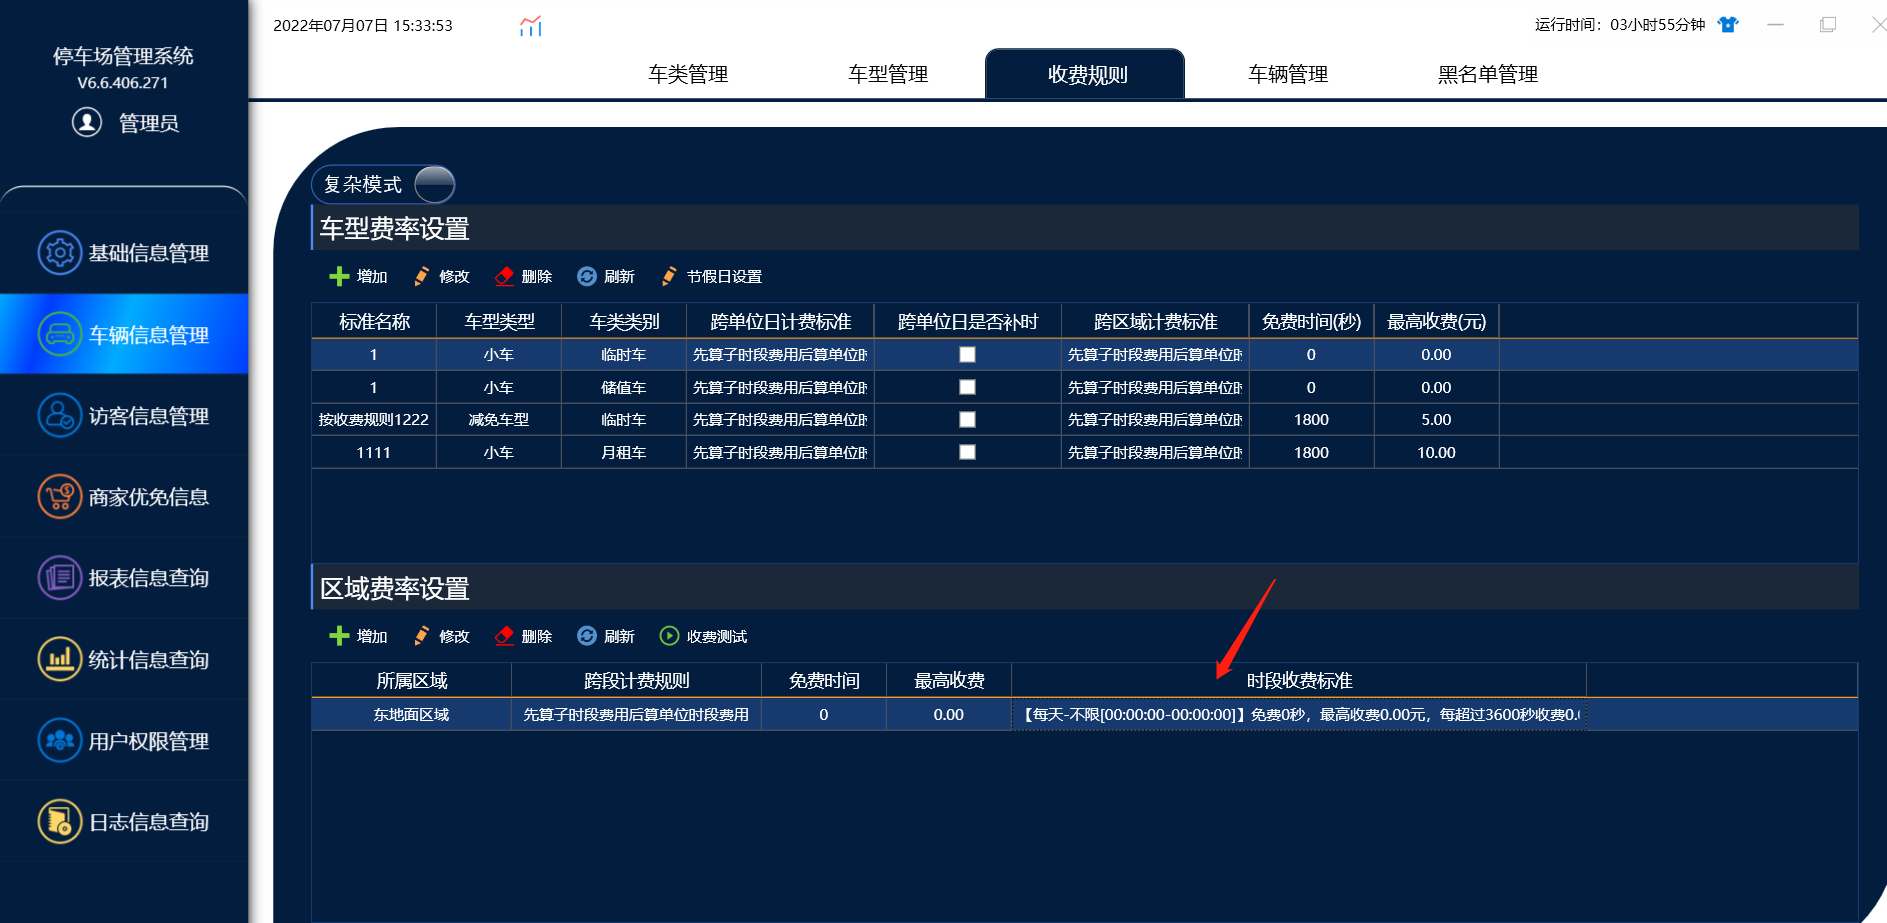
Task: Sort by 标准名称 column header
Action: click(374, 321)
